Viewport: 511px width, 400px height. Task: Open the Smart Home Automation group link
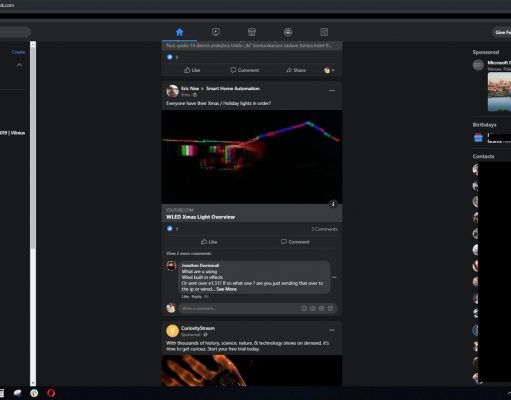pyautogui.click(x=233, y=88)
